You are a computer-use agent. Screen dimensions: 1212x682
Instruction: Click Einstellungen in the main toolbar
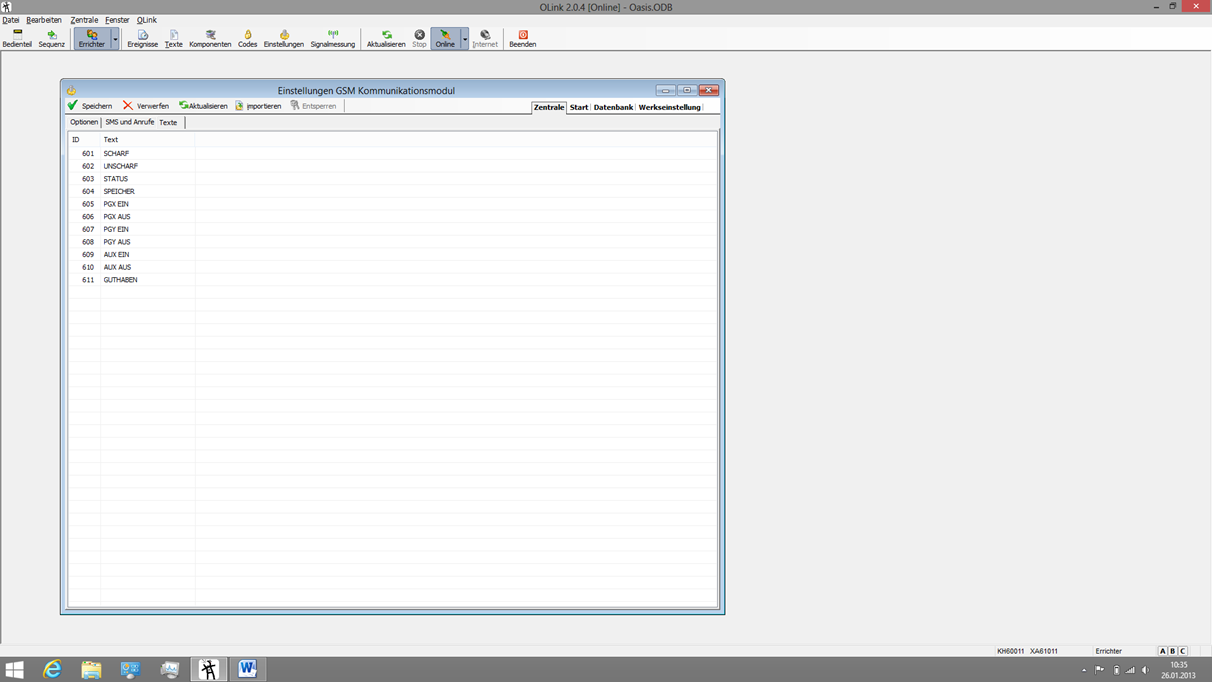283,38
